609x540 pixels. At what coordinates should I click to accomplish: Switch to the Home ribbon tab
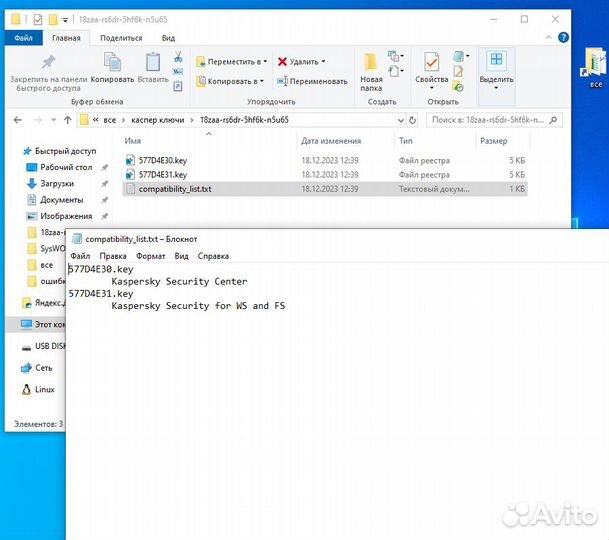(x=66, y=38)
